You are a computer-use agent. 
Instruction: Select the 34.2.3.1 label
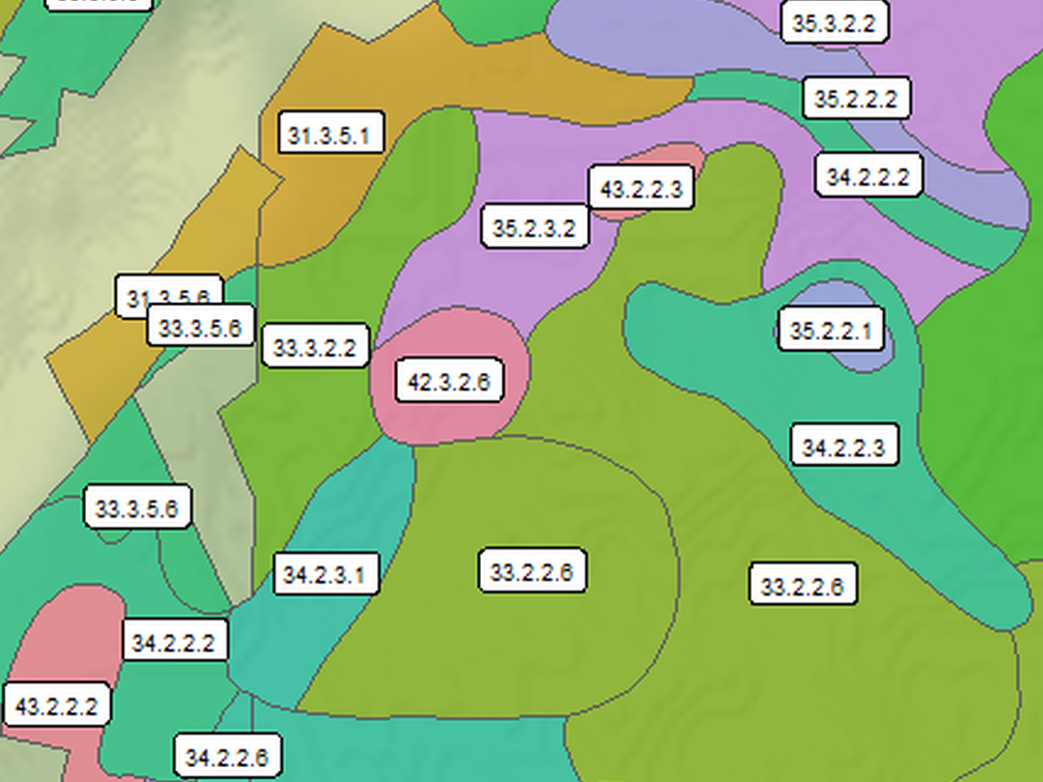pyautogui.click(x=326, y=575)
